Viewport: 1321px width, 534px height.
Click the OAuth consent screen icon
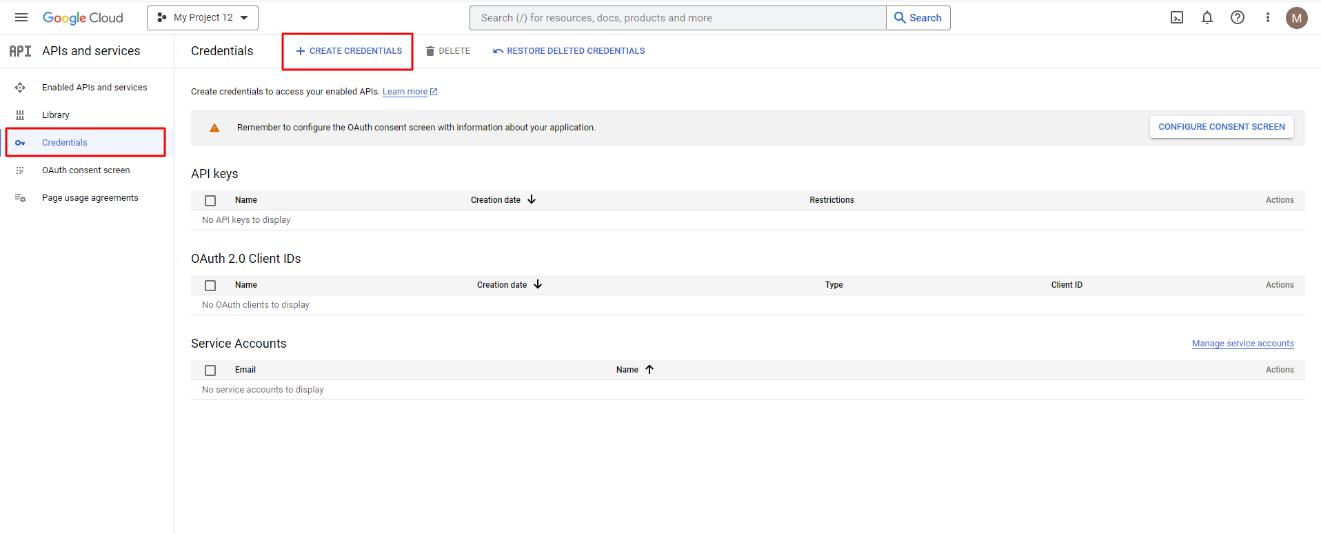click(20, 170)
